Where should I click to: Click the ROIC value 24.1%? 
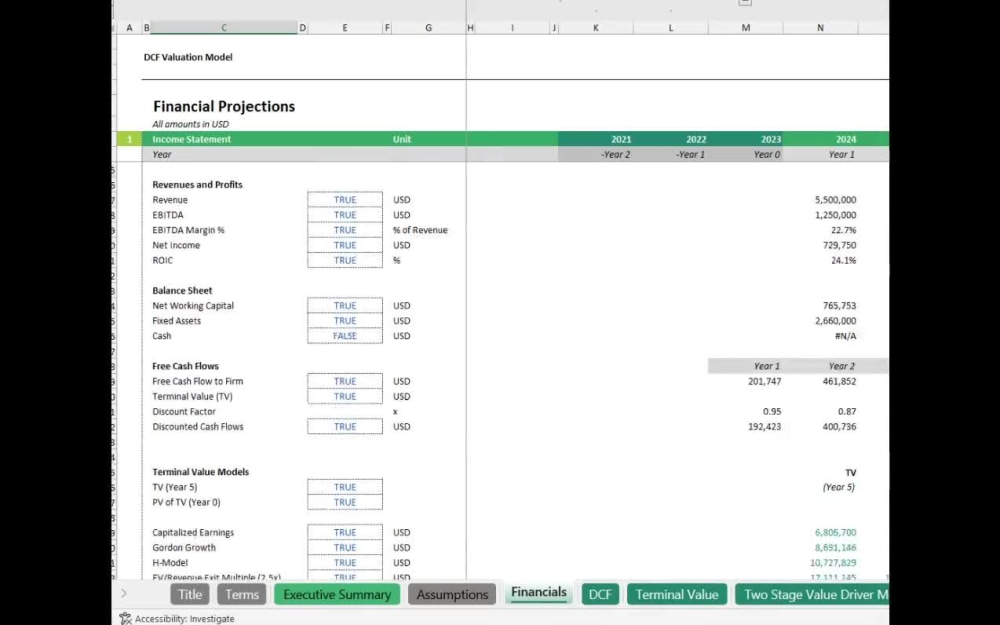844,260
